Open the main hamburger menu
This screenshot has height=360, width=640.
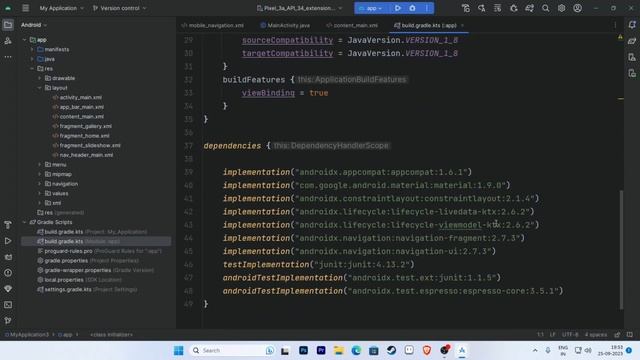click(x=25, y=8)
